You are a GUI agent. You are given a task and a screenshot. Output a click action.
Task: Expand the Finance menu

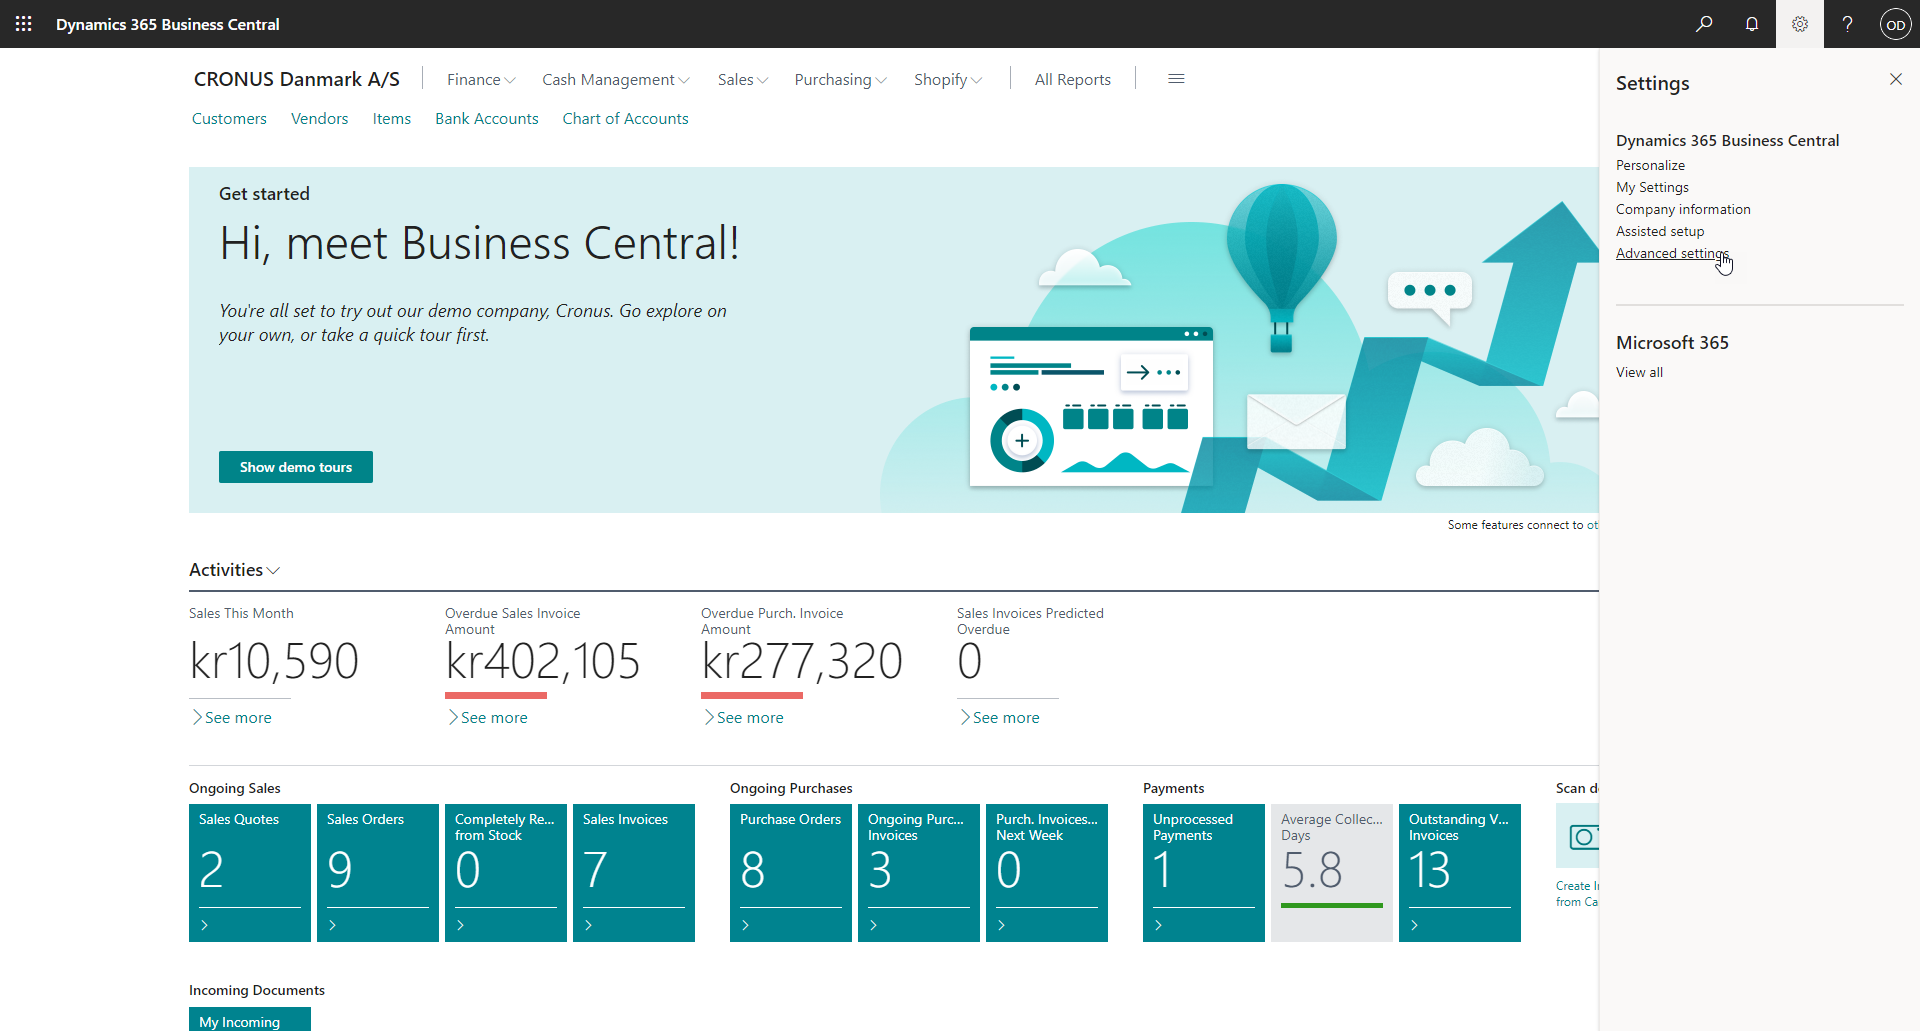point(481,79)
